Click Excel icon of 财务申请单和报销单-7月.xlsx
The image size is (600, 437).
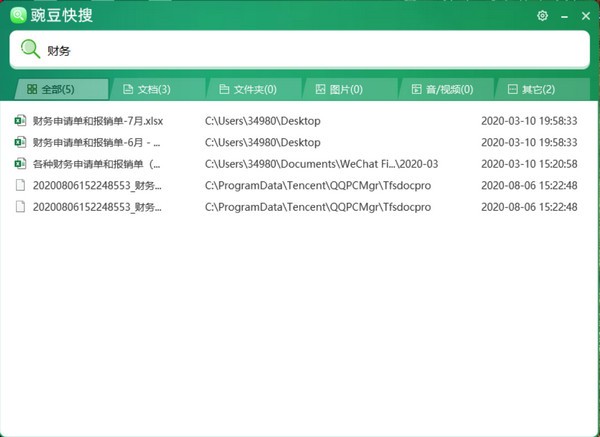pos(20,121)
